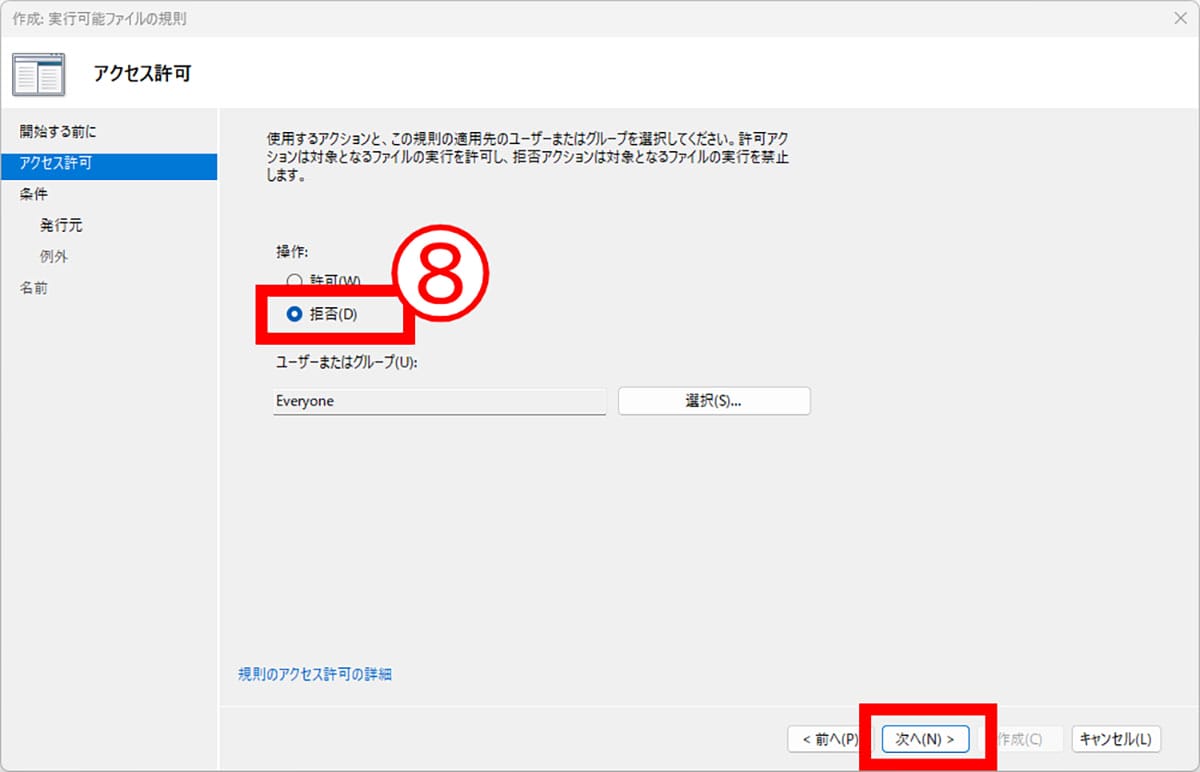1200x772 pixels.
Task: Open the 発行元 sub-step
Action: tap(61, 226)
